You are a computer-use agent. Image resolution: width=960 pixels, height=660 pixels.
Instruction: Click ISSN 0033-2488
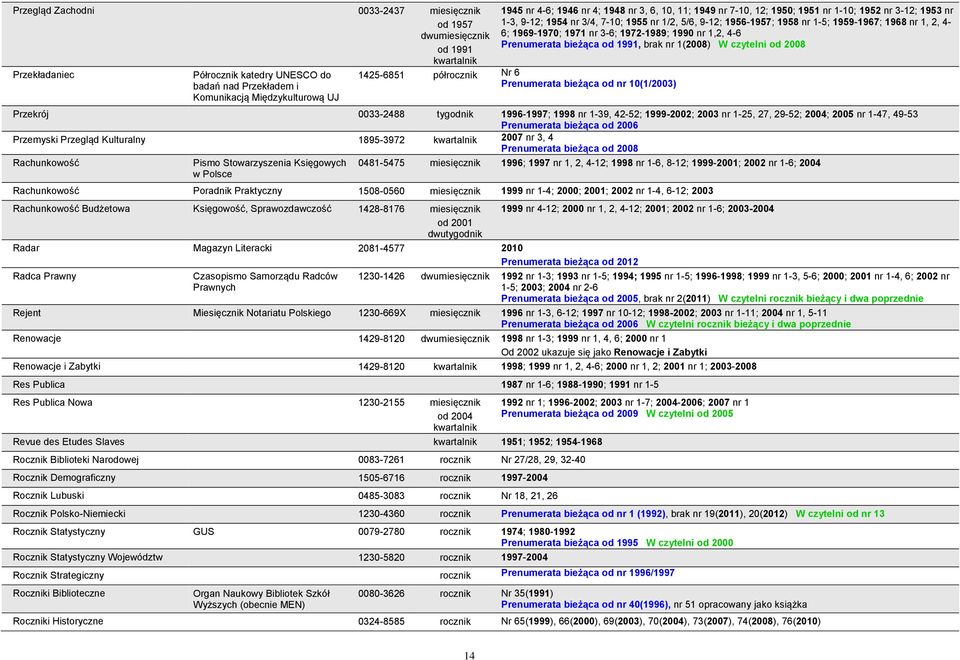pos(381,114)
